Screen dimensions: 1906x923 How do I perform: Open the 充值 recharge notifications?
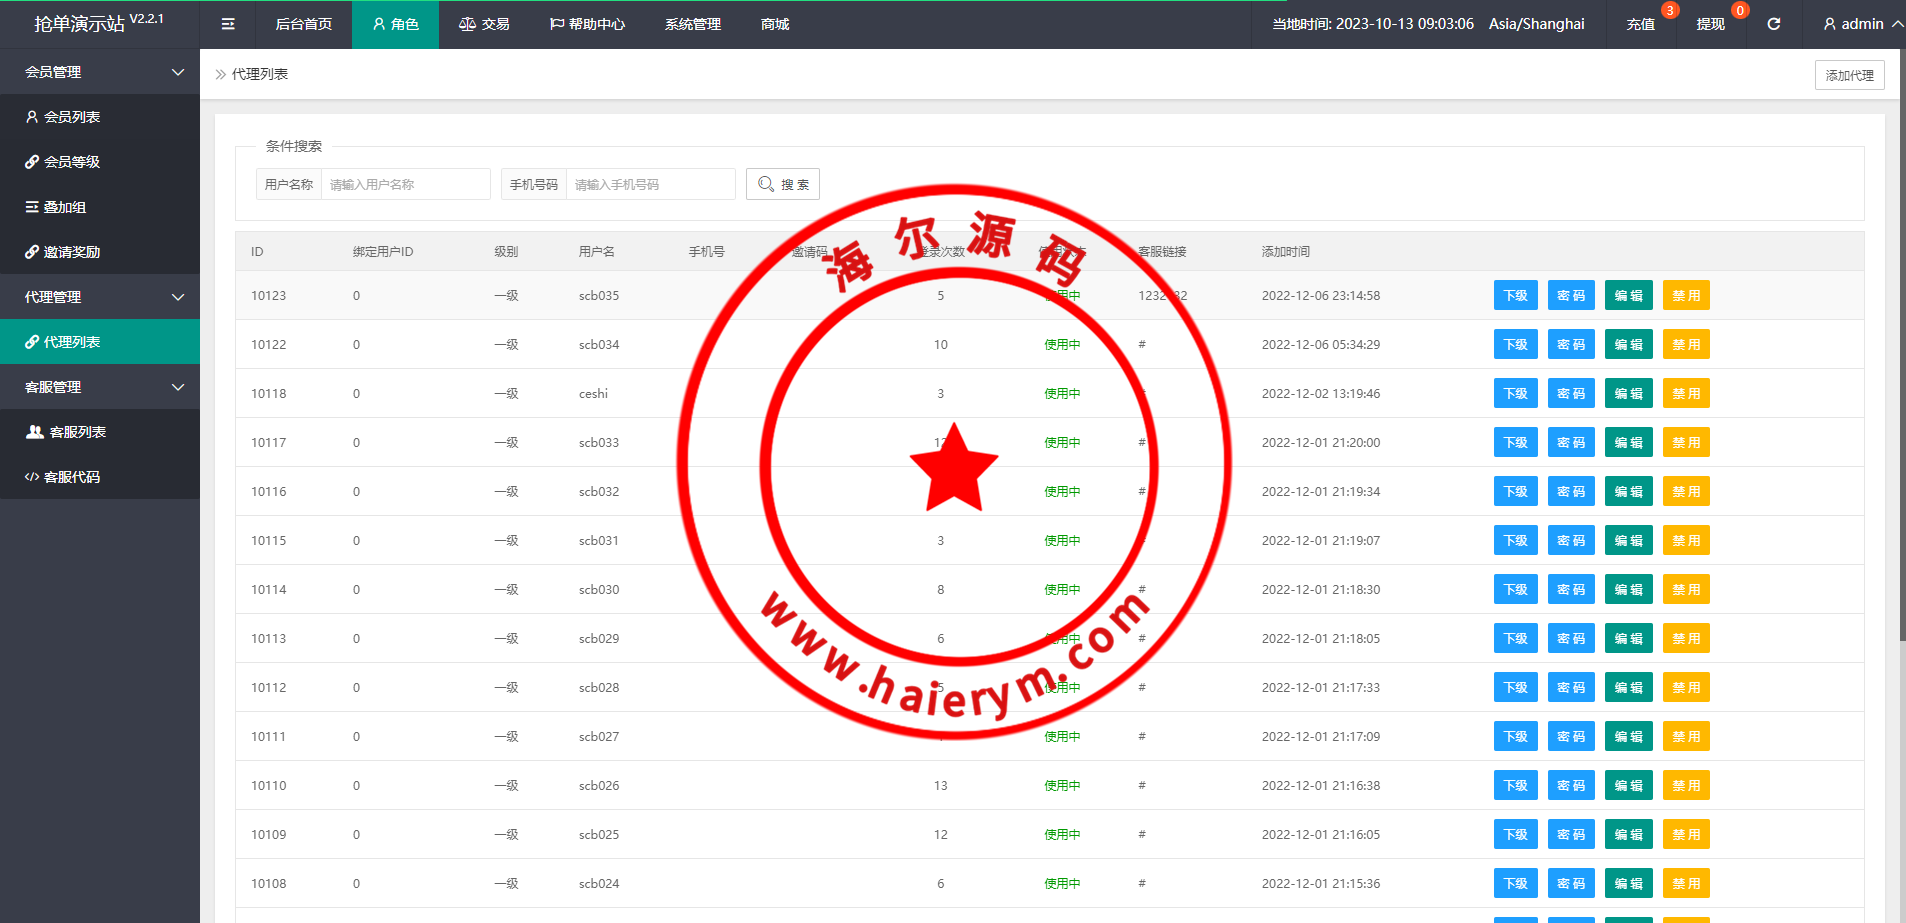pos(1640,24)
